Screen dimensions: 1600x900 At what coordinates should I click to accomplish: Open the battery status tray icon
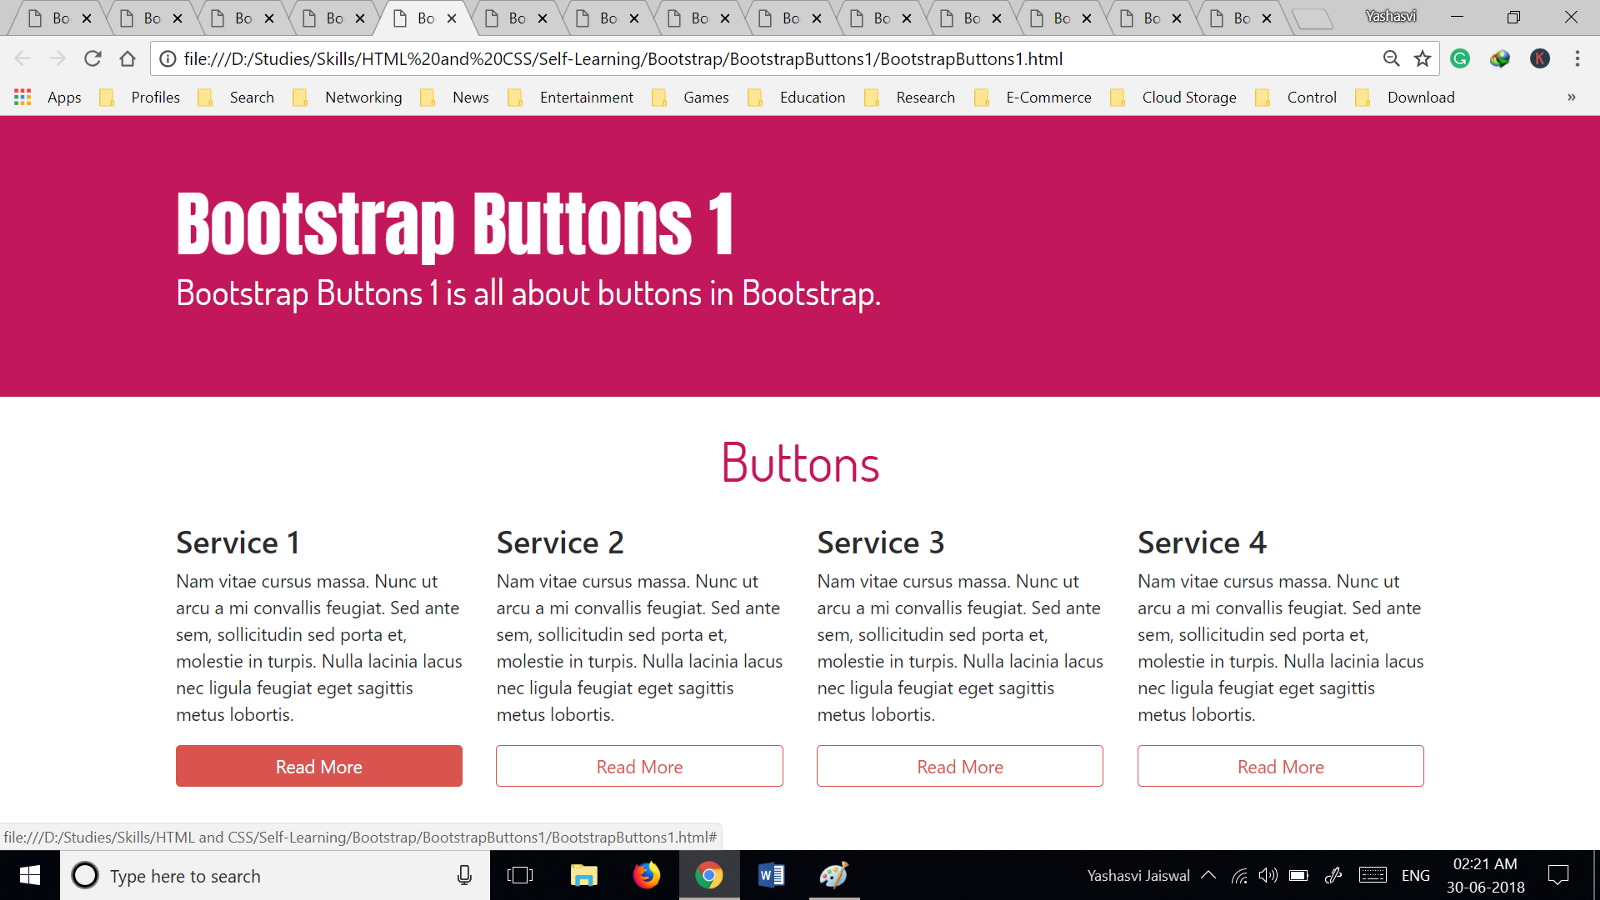click(1298, 876)
